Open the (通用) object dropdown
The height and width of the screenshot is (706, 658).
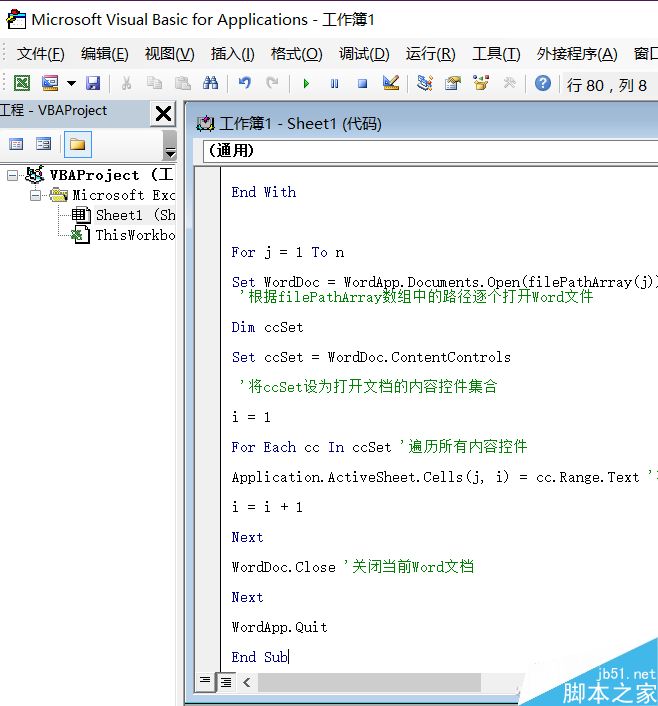[x=430, y=150]
